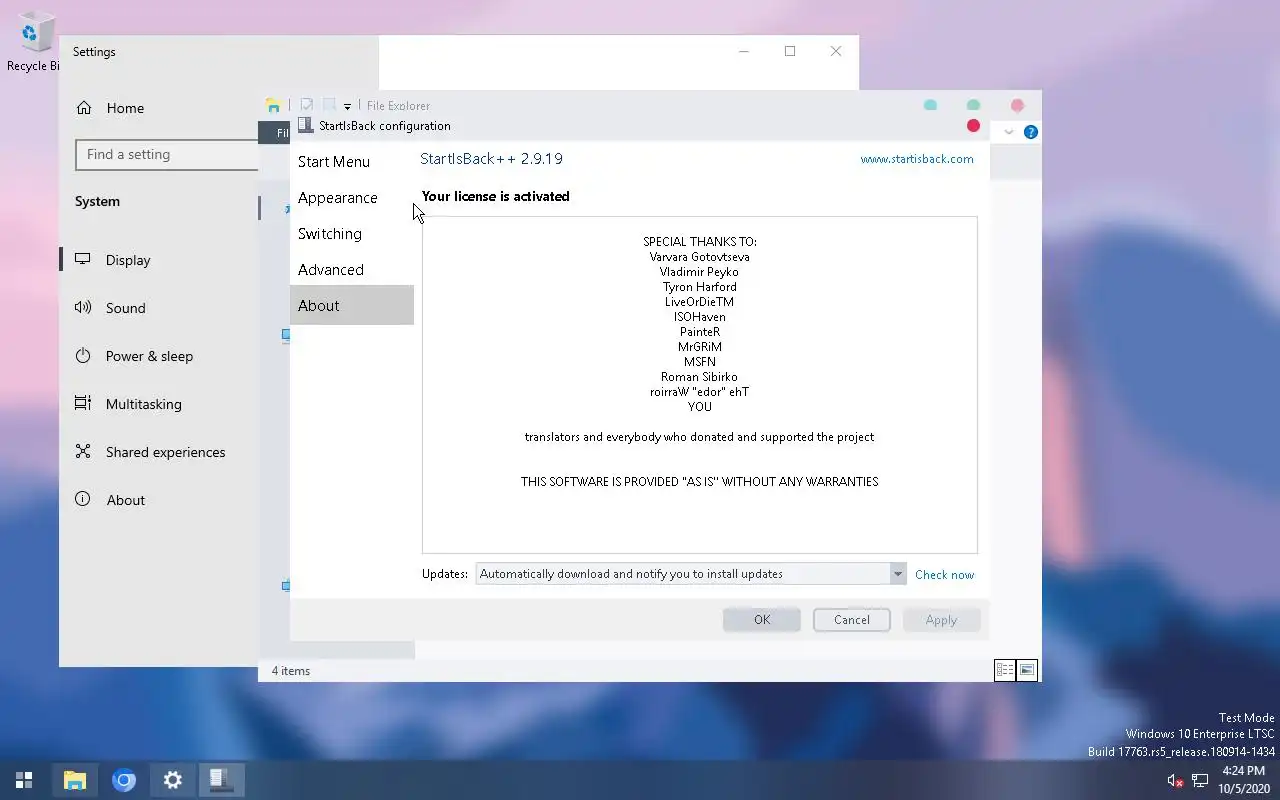Click the '4 items' status text
This screenshot has height=800, width=1280.
(291, 671)
